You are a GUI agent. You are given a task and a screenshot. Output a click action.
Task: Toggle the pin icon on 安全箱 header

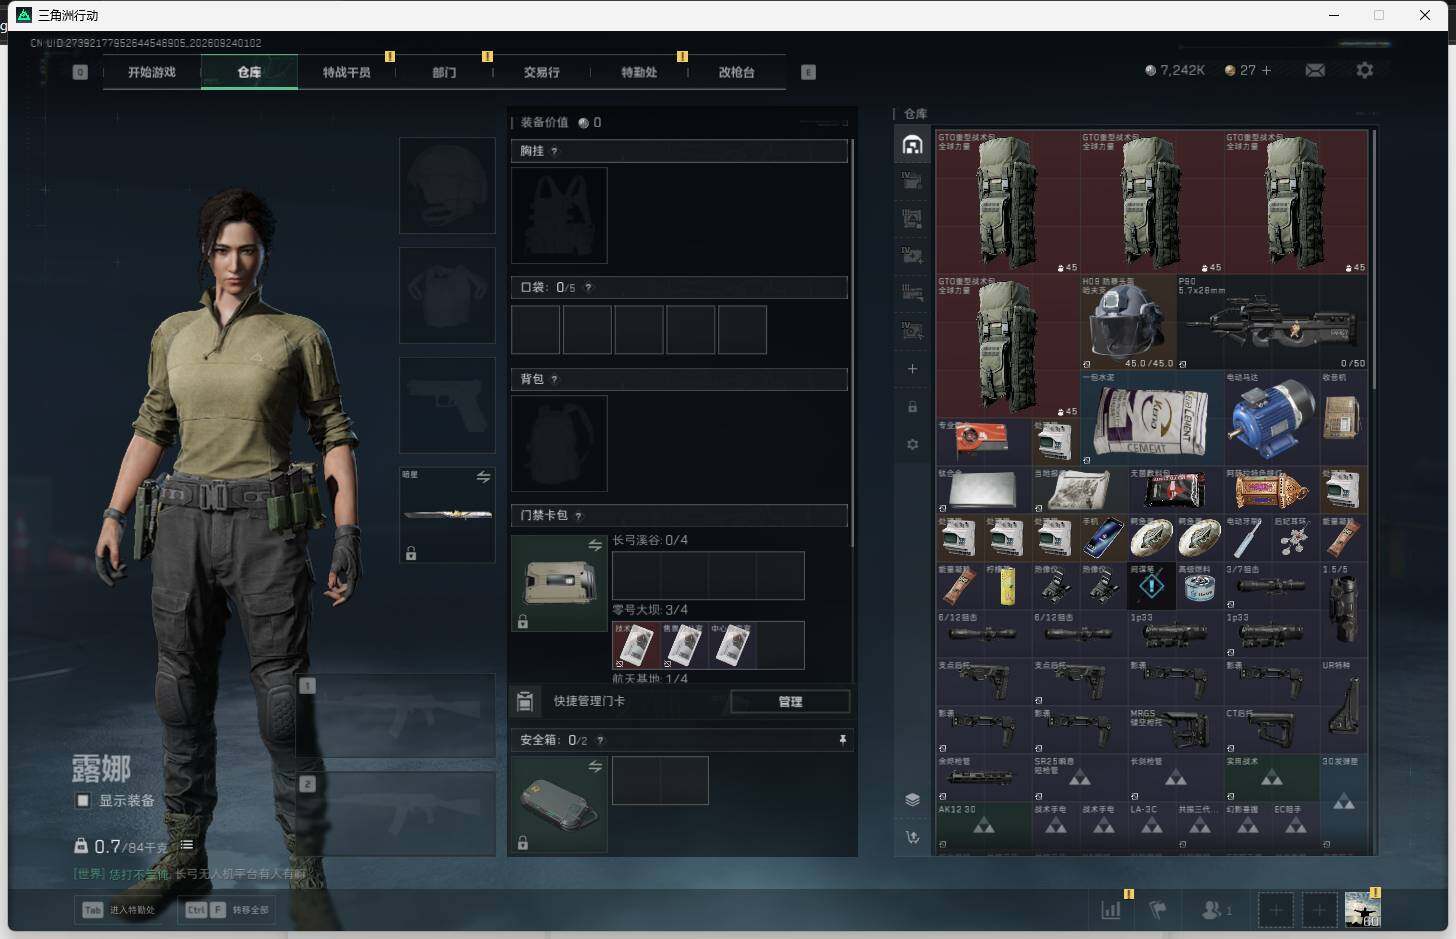pos(842,740)
